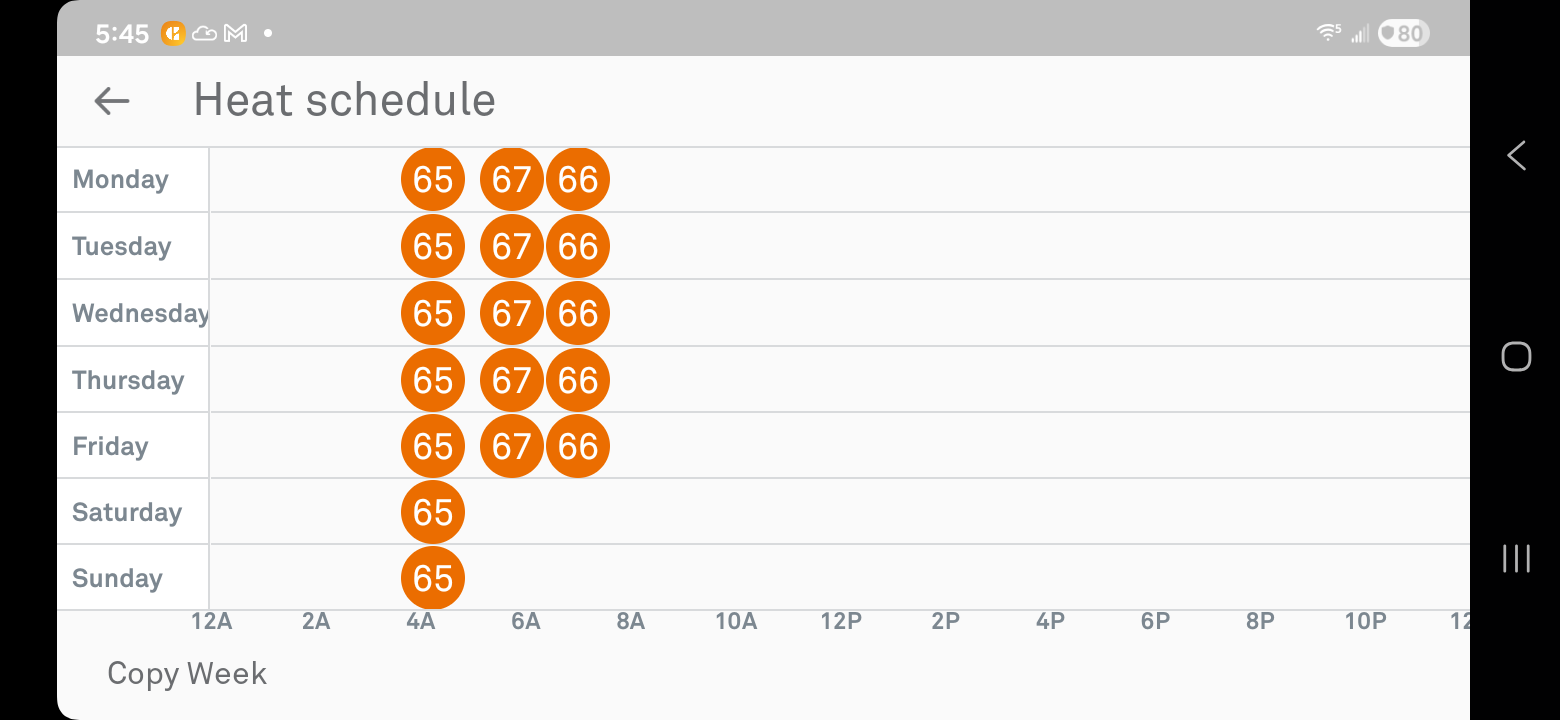Tap the back arrow beside Heat schedule
The height and width of the screenshot is (720, 1560).
click(112, 100)
